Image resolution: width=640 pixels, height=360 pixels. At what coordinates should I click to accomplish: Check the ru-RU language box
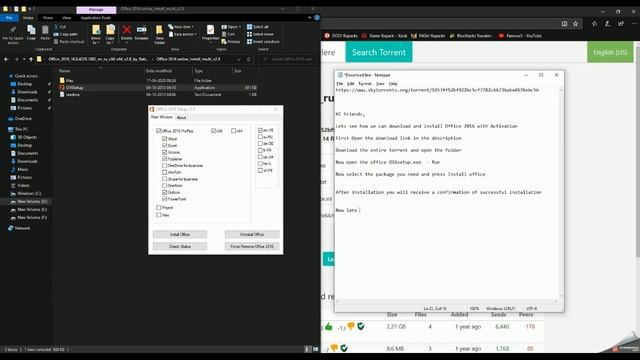[x=260, y=137]
